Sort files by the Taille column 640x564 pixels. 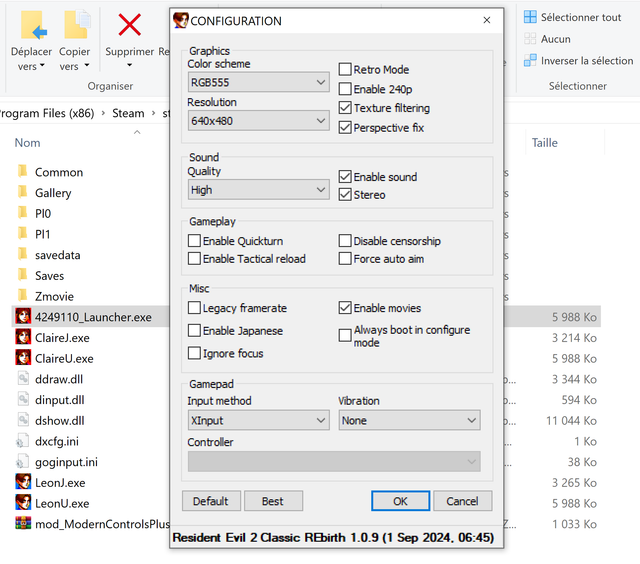pyautogui.click(x=544, y=143)
